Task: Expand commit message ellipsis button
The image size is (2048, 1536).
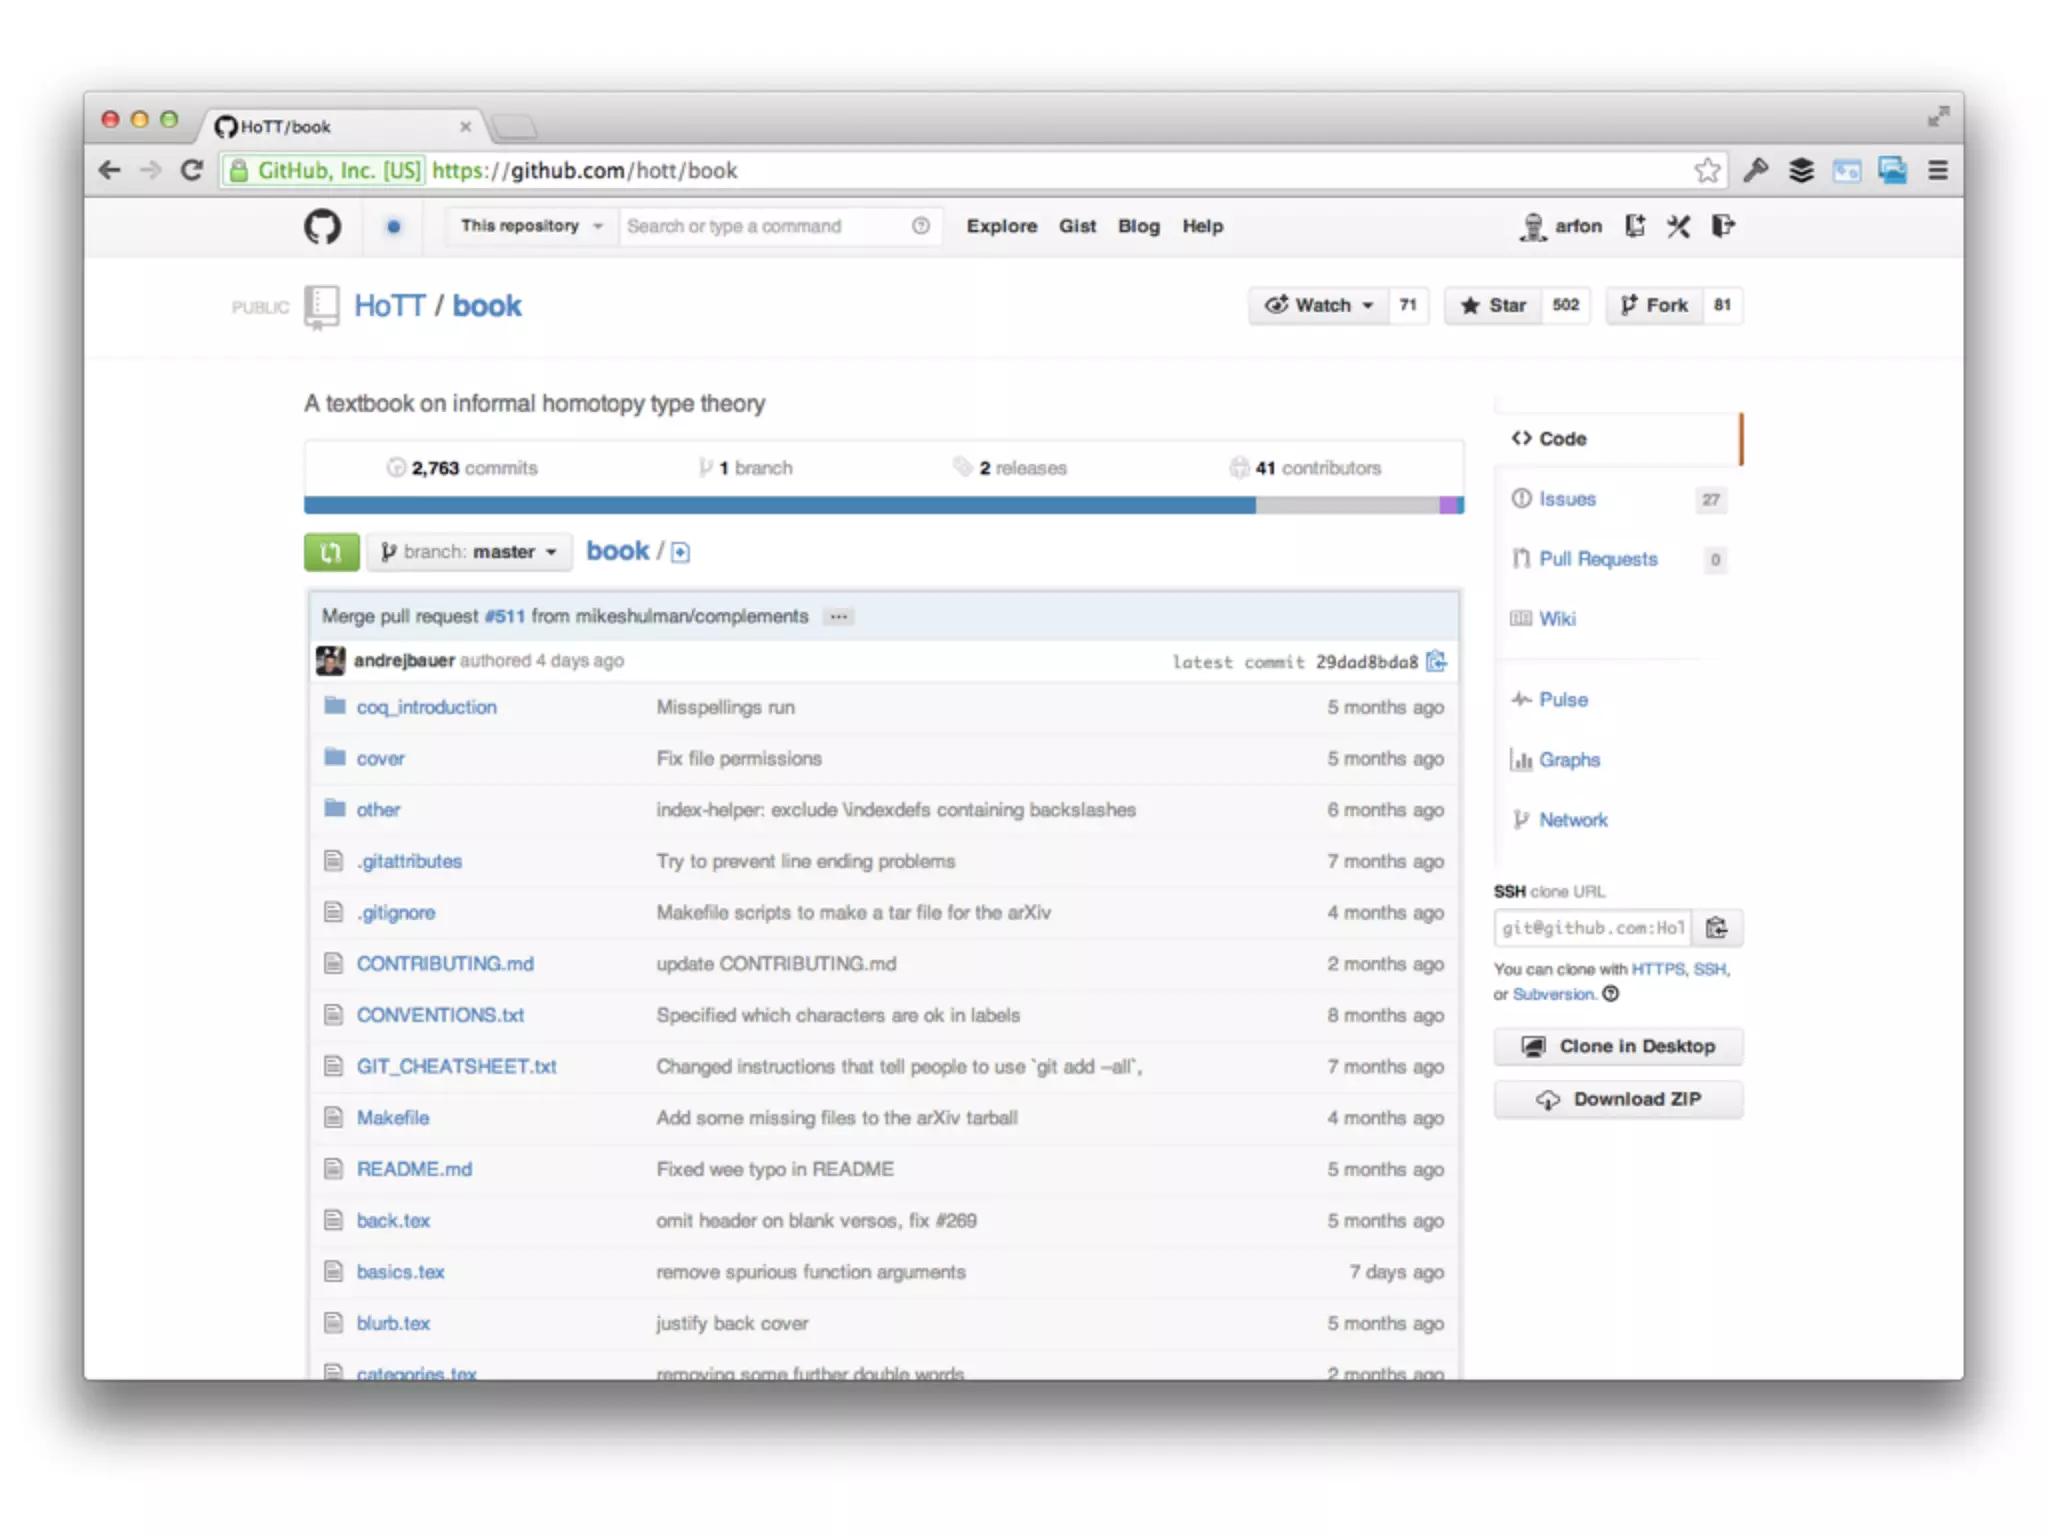Action: pos(838,617)
